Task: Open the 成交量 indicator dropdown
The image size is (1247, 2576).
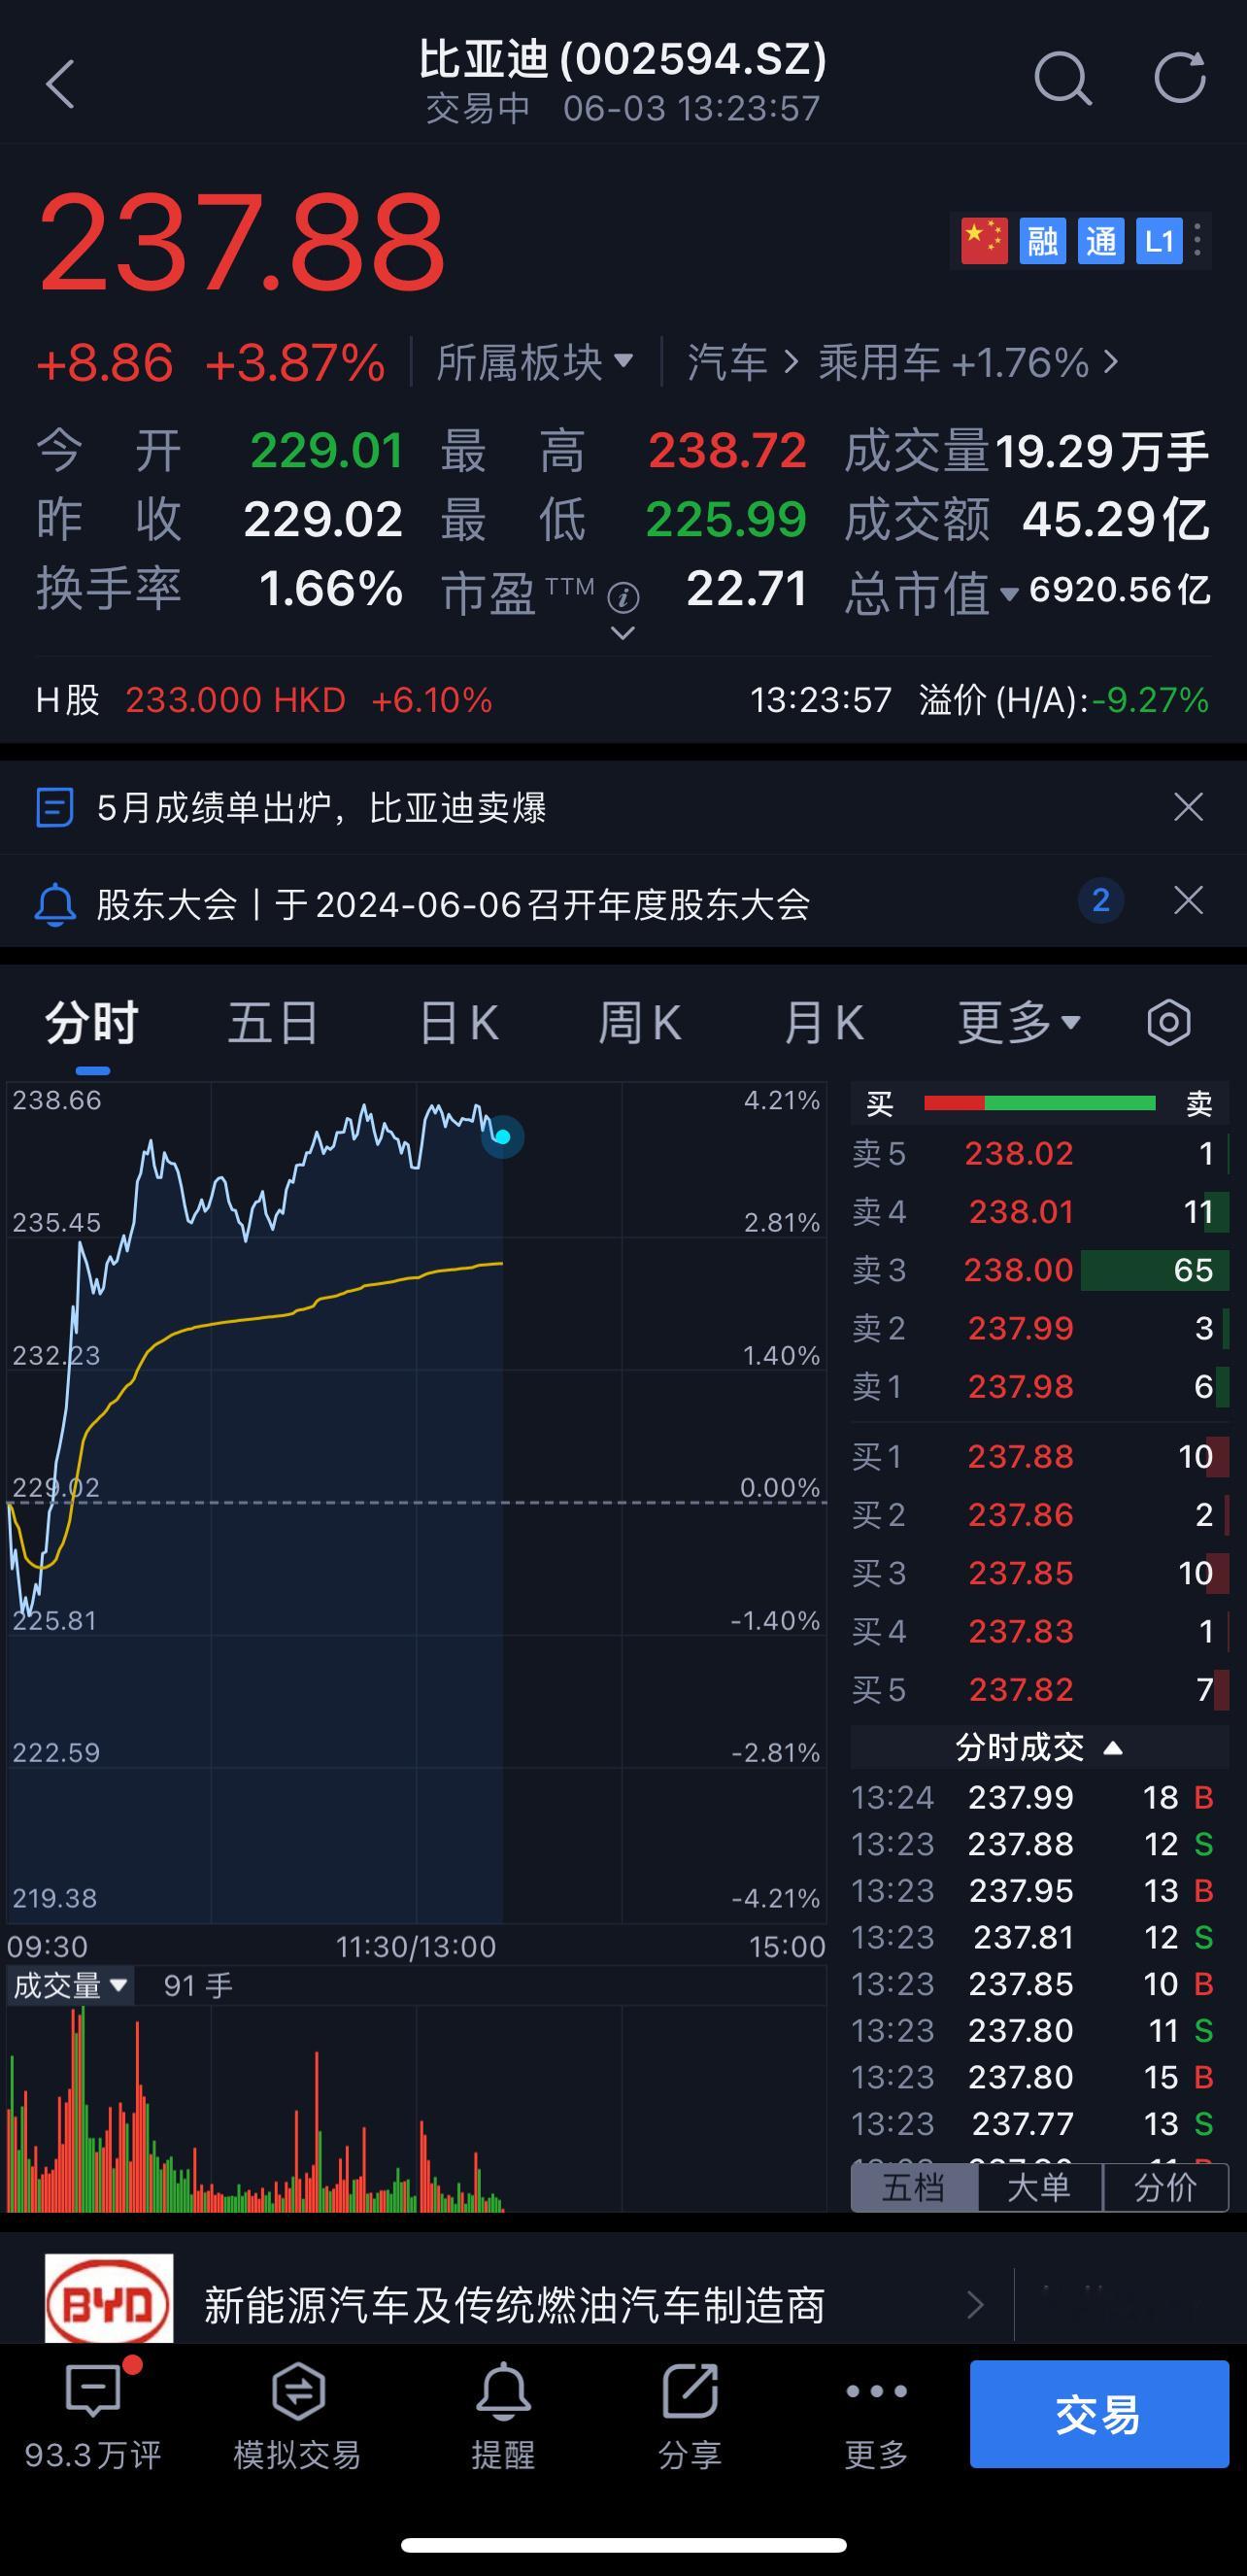Action: (x=69, y=1985)
